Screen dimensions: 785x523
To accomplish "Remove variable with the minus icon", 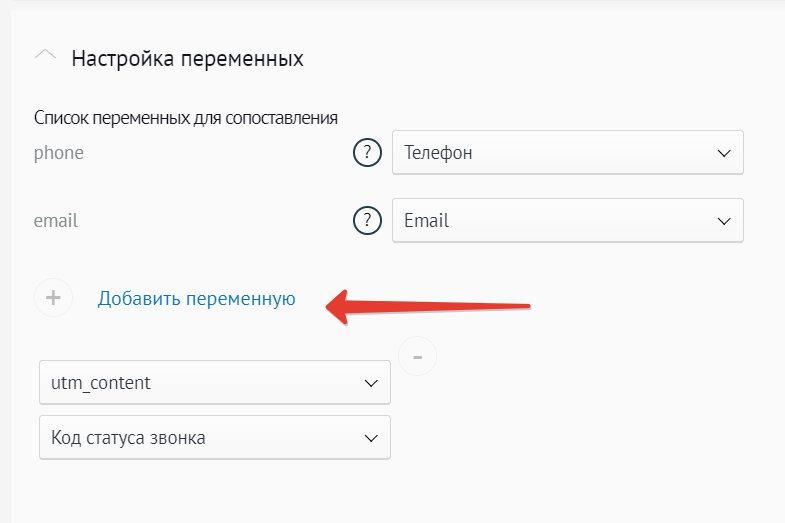I will pos(417,355).
